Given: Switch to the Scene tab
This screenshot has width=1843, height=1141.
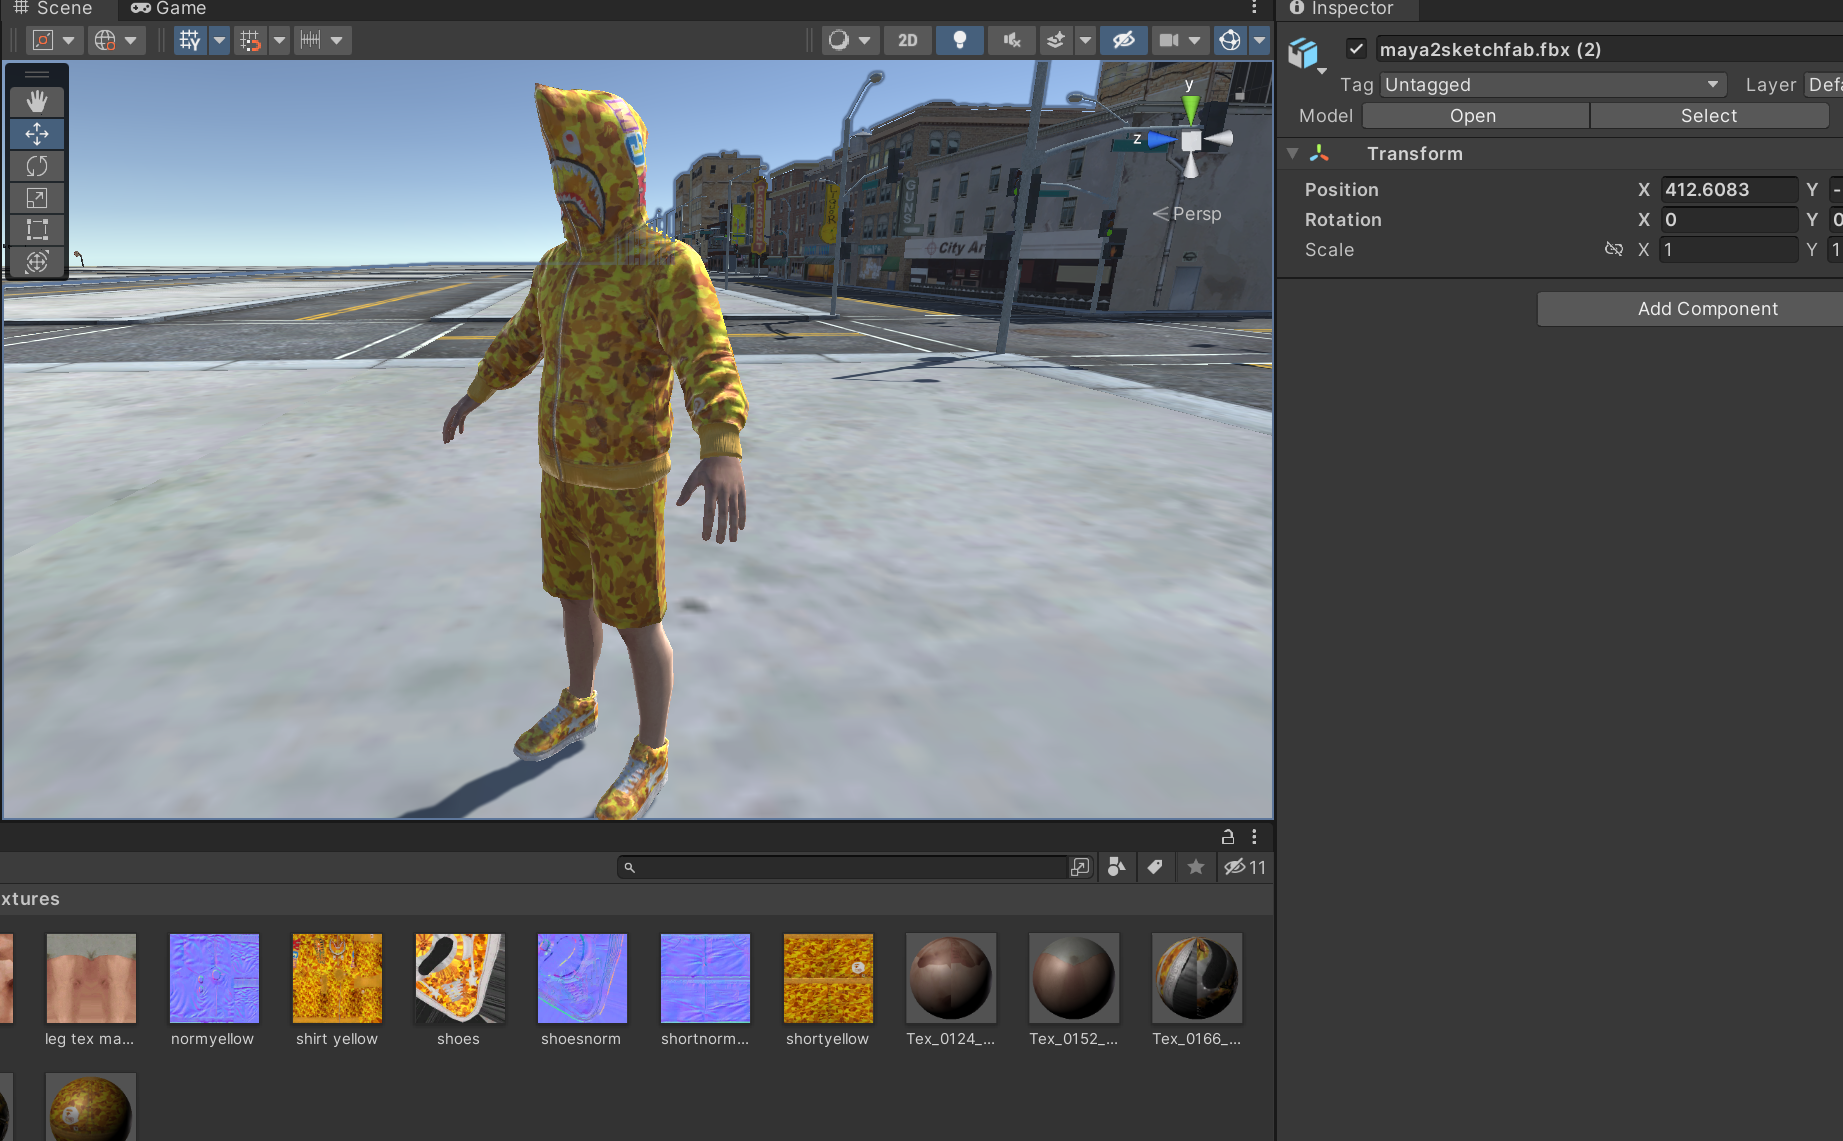Looking at the screenshot, I should click(x=52, y=8).
